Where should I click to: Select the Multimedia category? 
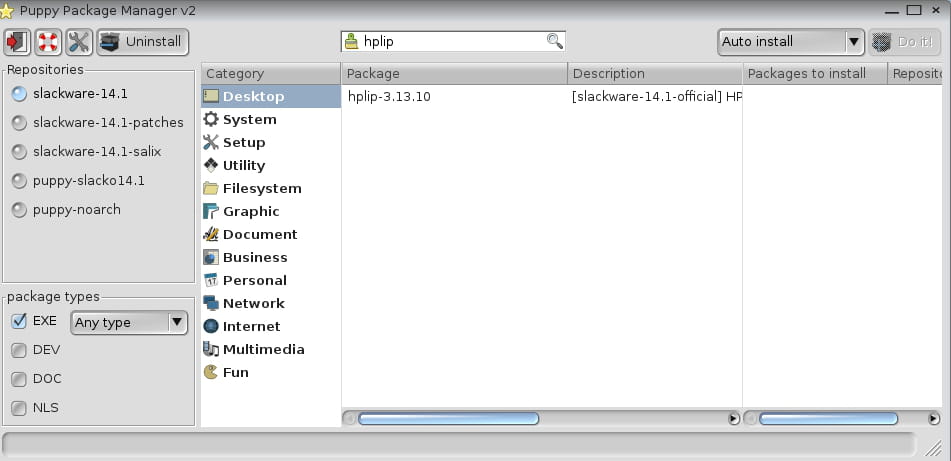[271, 349]
